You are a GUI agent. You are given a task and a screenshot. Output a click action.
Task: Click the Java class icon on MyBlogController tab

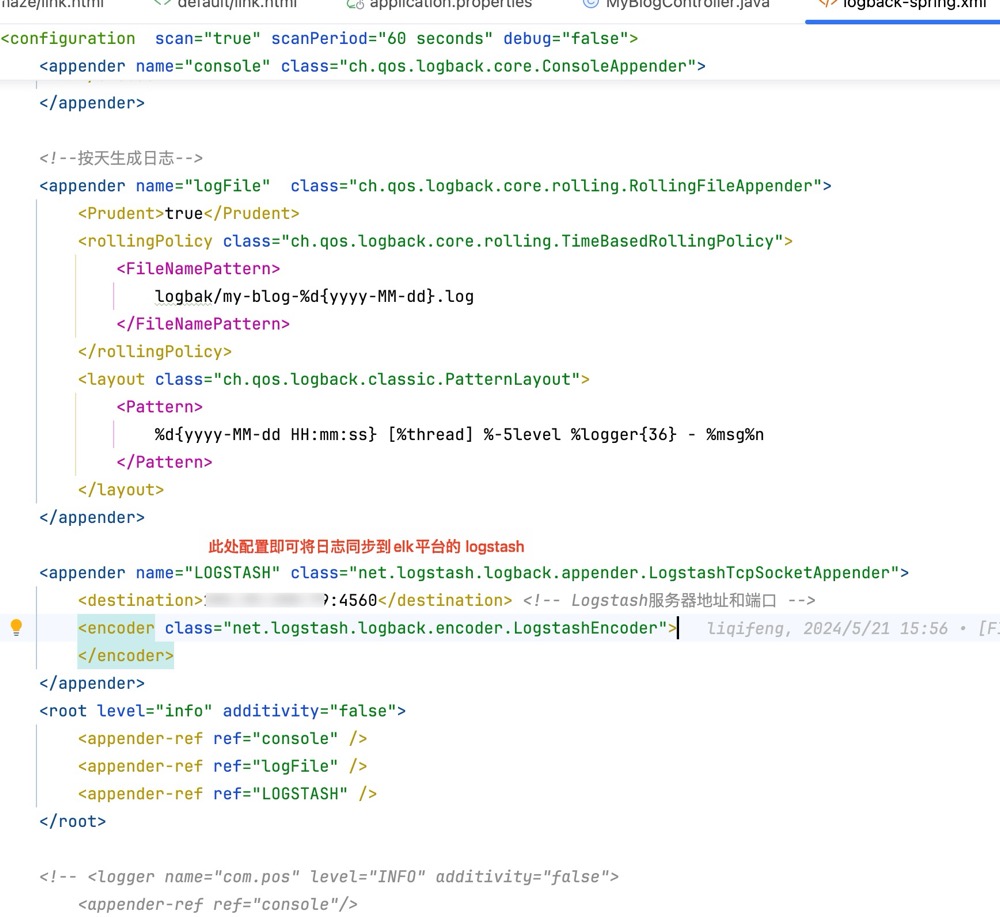click(590, 3)
